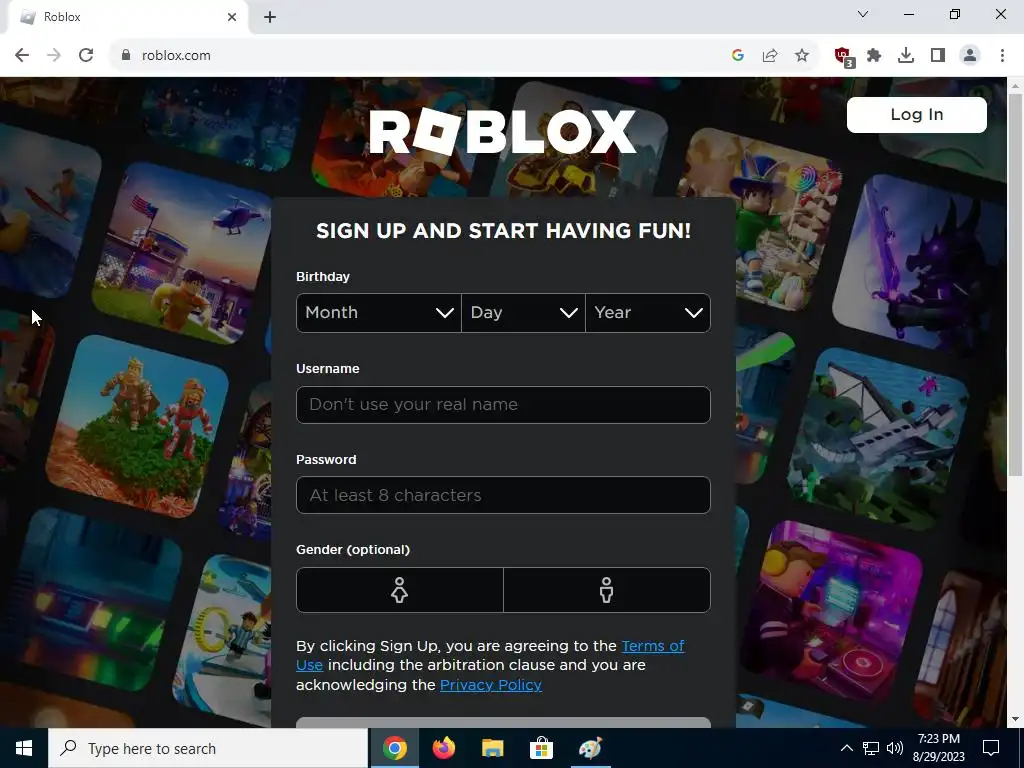The width and height of the screenshot is (1024, 768).
Task: Open the Privacy Policy link
Action: [490, 685]
